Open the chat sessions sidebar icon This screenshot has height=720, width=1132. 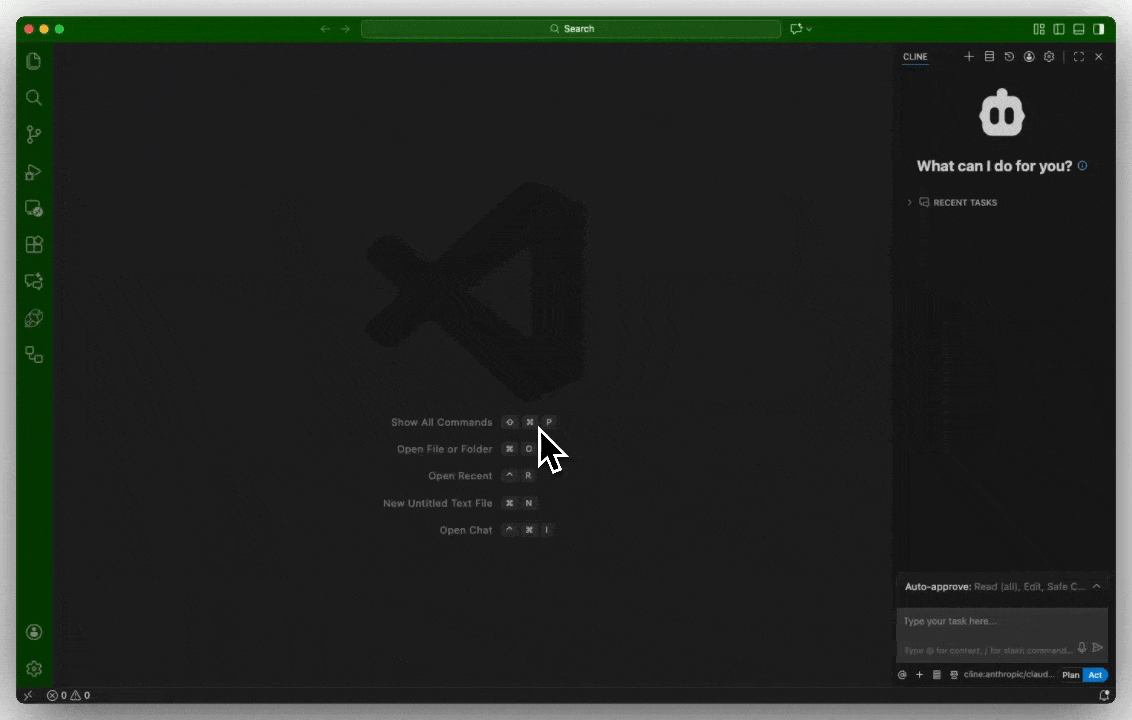[33, 282]
